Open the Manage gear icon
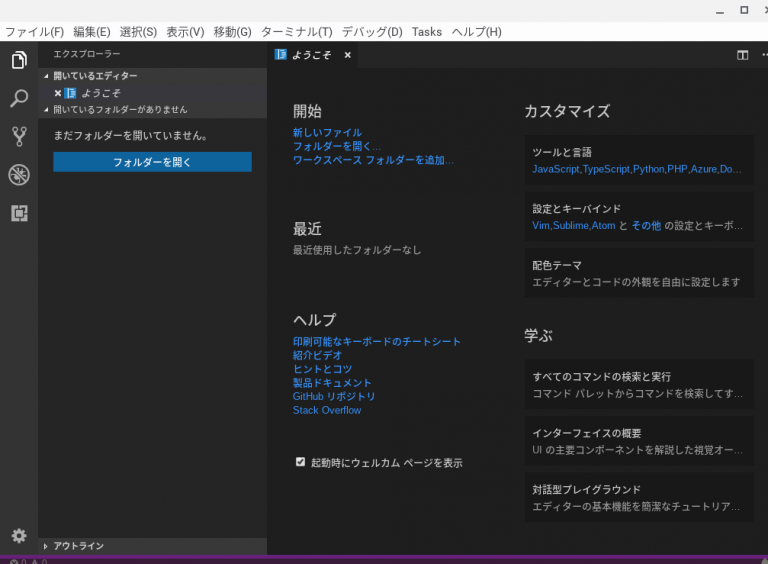The width and height of the screenshot is (768, 564). coord(19,535)
